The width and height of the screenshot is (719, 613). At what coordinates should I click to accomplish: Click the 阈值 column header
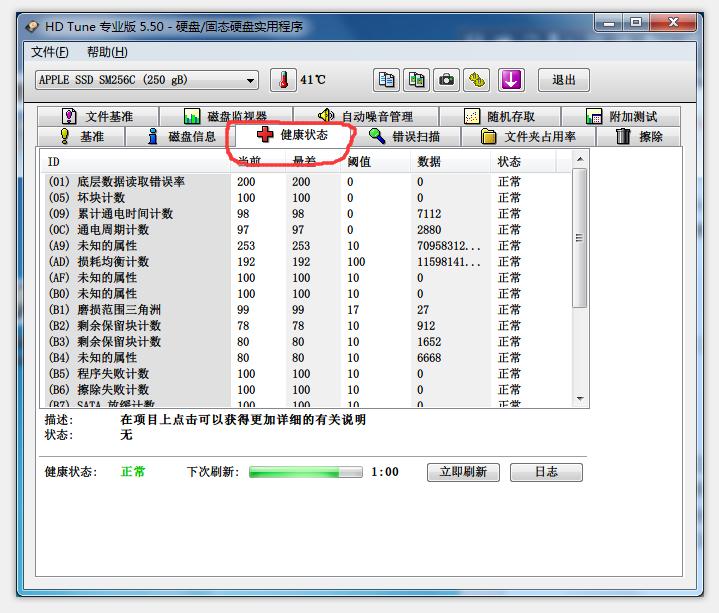(x=376, y=161)
